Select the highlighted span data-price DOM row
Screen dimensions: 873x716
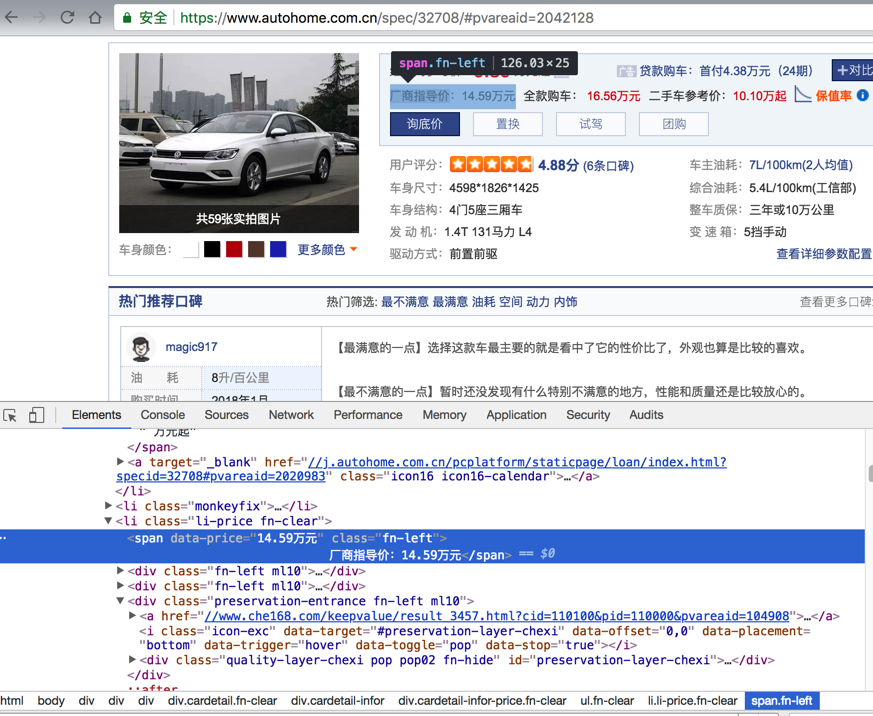(432, 546)
